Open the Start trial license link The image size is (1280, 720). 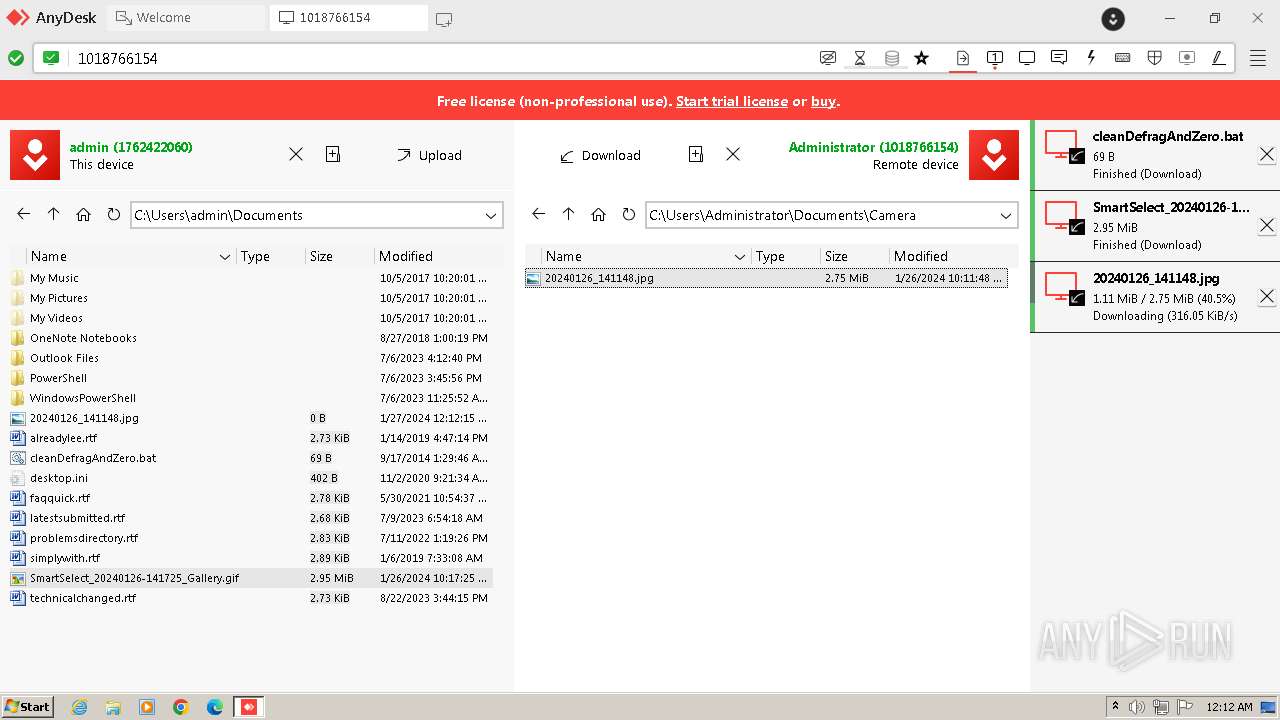coord(732,101)
